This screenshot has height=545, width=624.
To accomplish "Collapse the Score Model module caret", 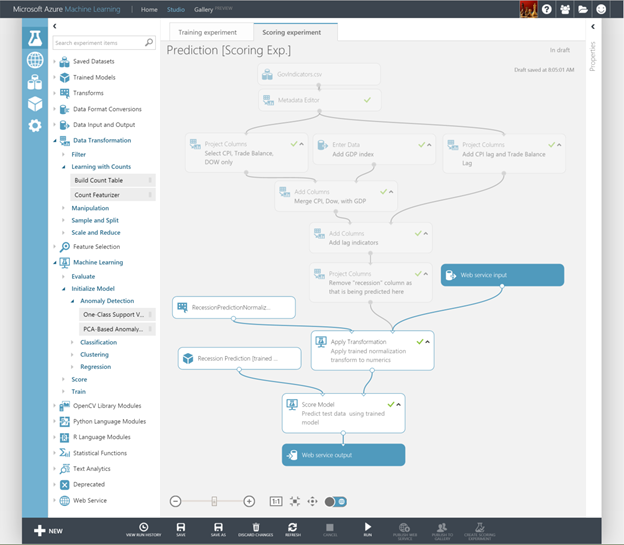I will click(398, 404).
